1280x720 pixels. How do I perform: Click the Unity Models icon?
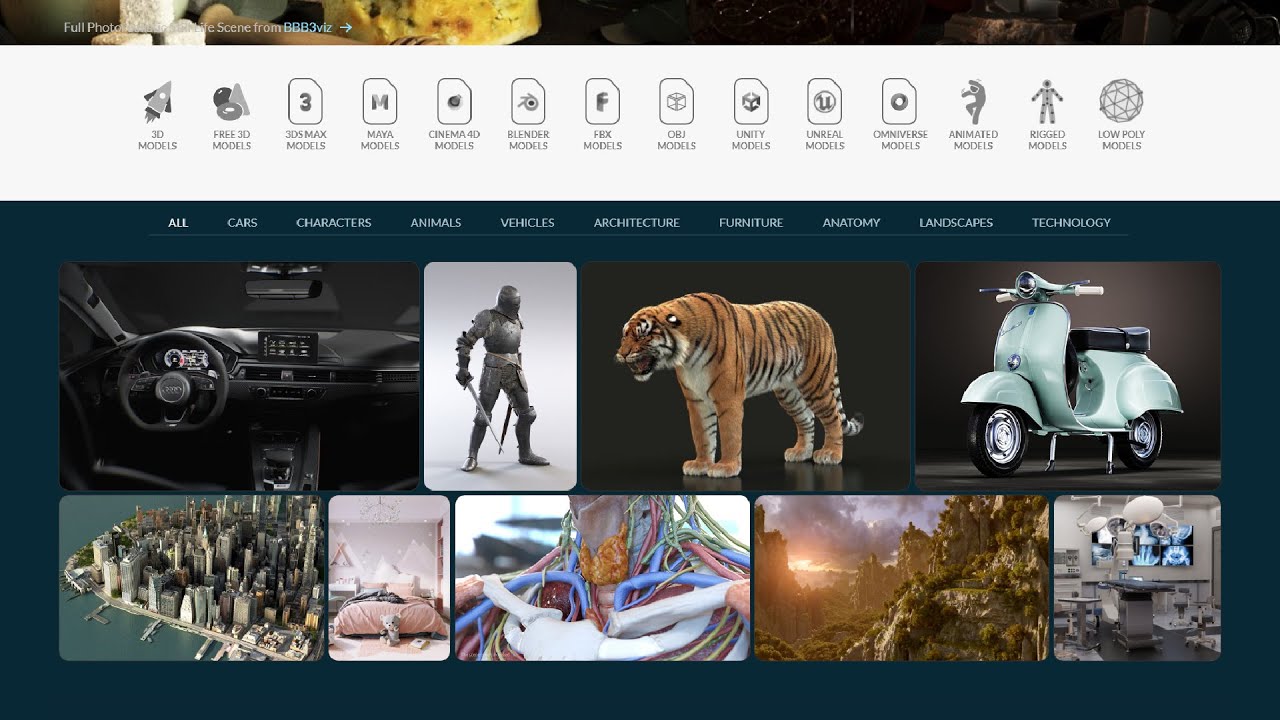coord(750,101)
